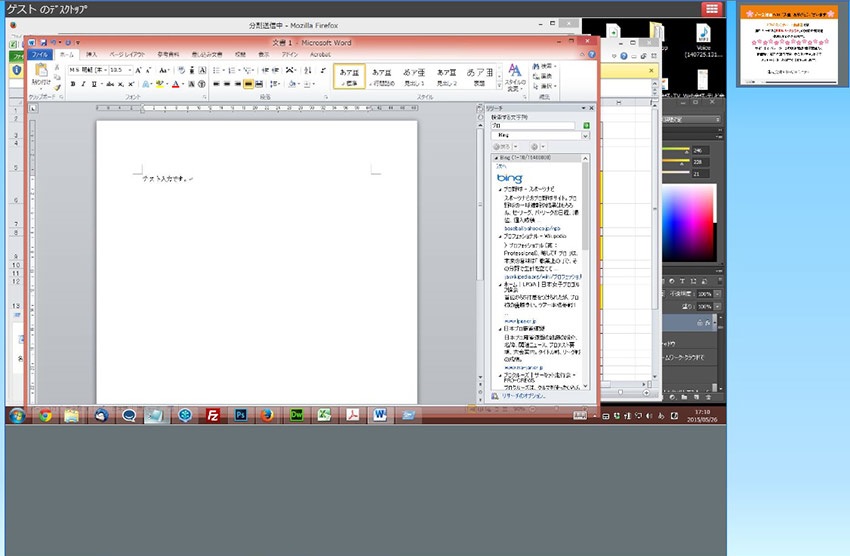Open the Bing service dropdown in Research pane
This screenshot has height=556, width=850.
pos(585,135)
